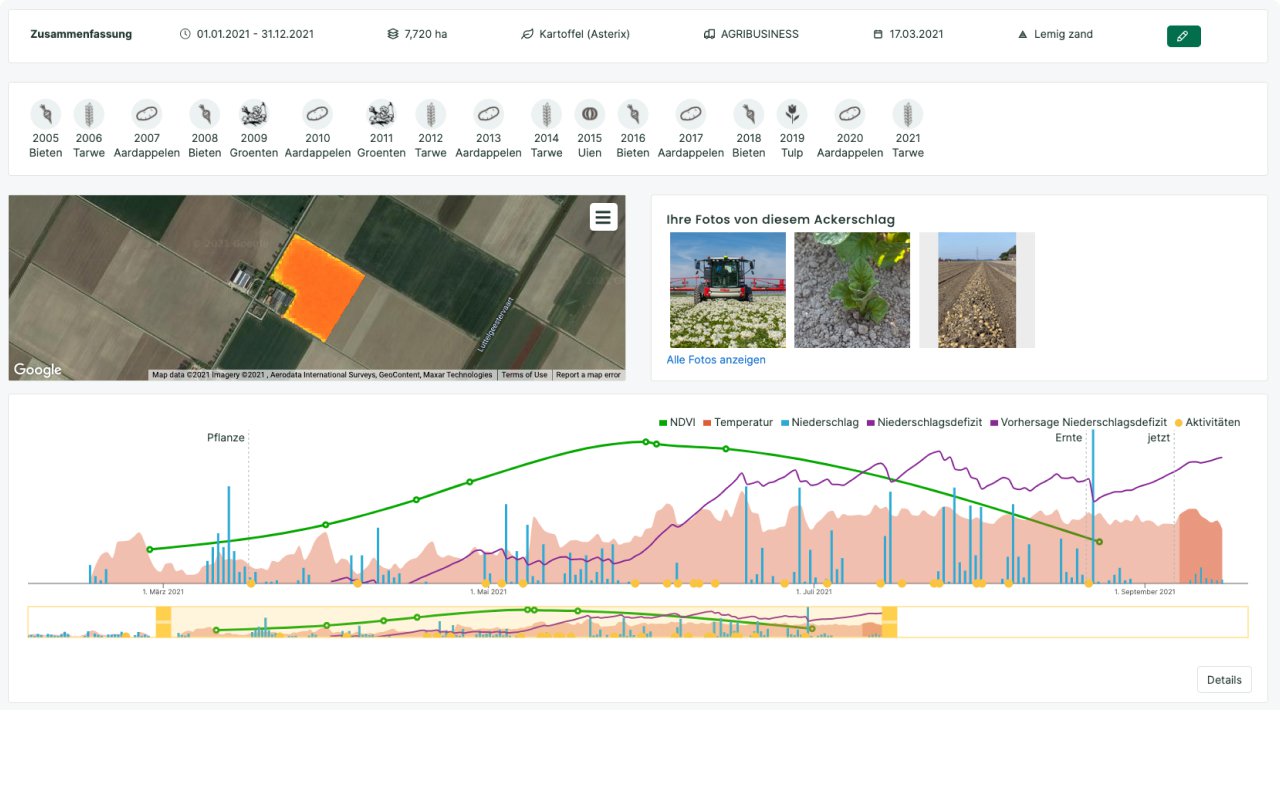Open the Alle Fotos anzeigen link
Screen dimensions: 1280x800
click(x=716, y=360)
